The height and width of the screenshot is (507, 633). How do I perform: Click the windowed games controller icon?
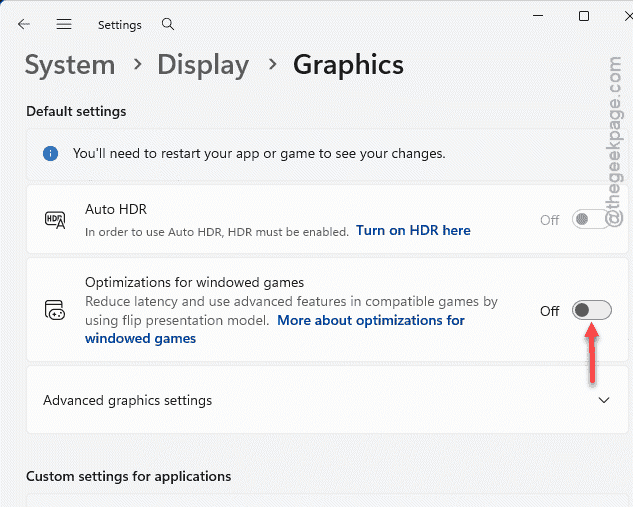[x=54, y=310]
